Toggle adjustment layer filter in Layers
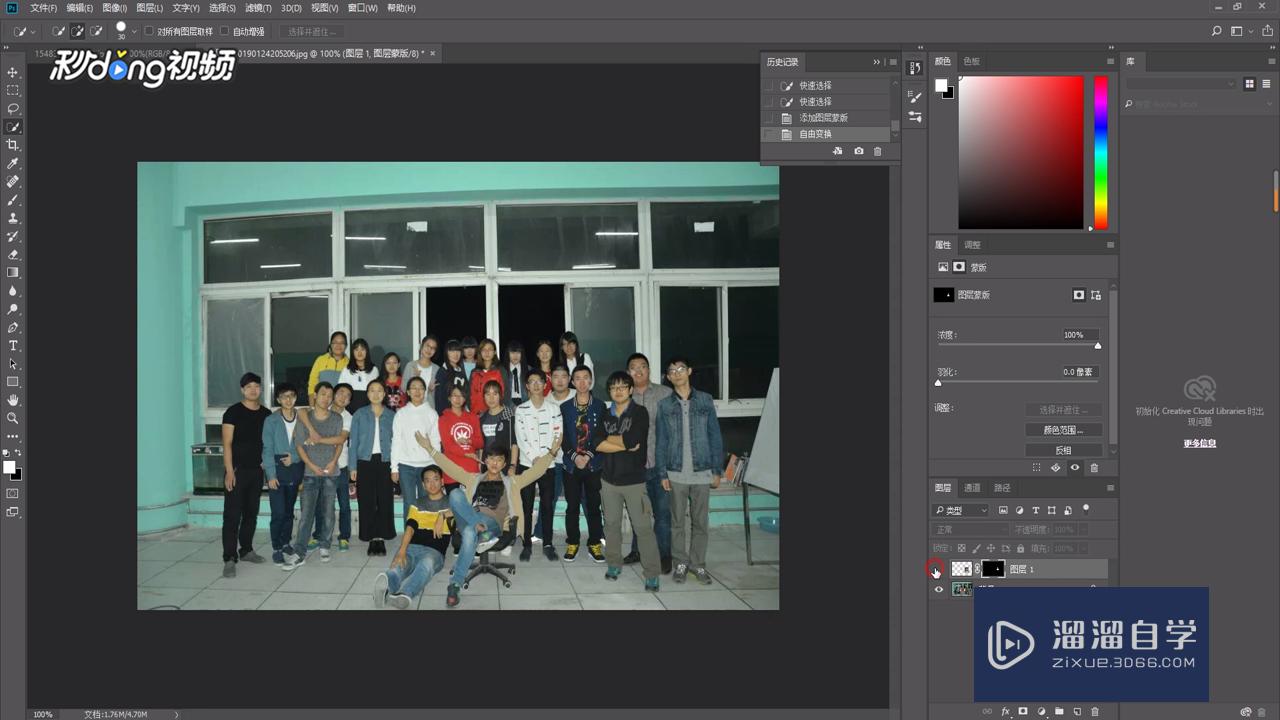This screenshot has width=1280, height=720. tap(1019, 510)
